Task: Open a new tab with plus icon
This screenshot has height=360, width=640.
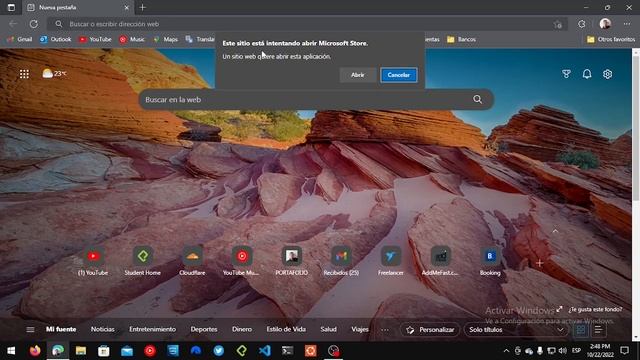Action: (142, 7)
